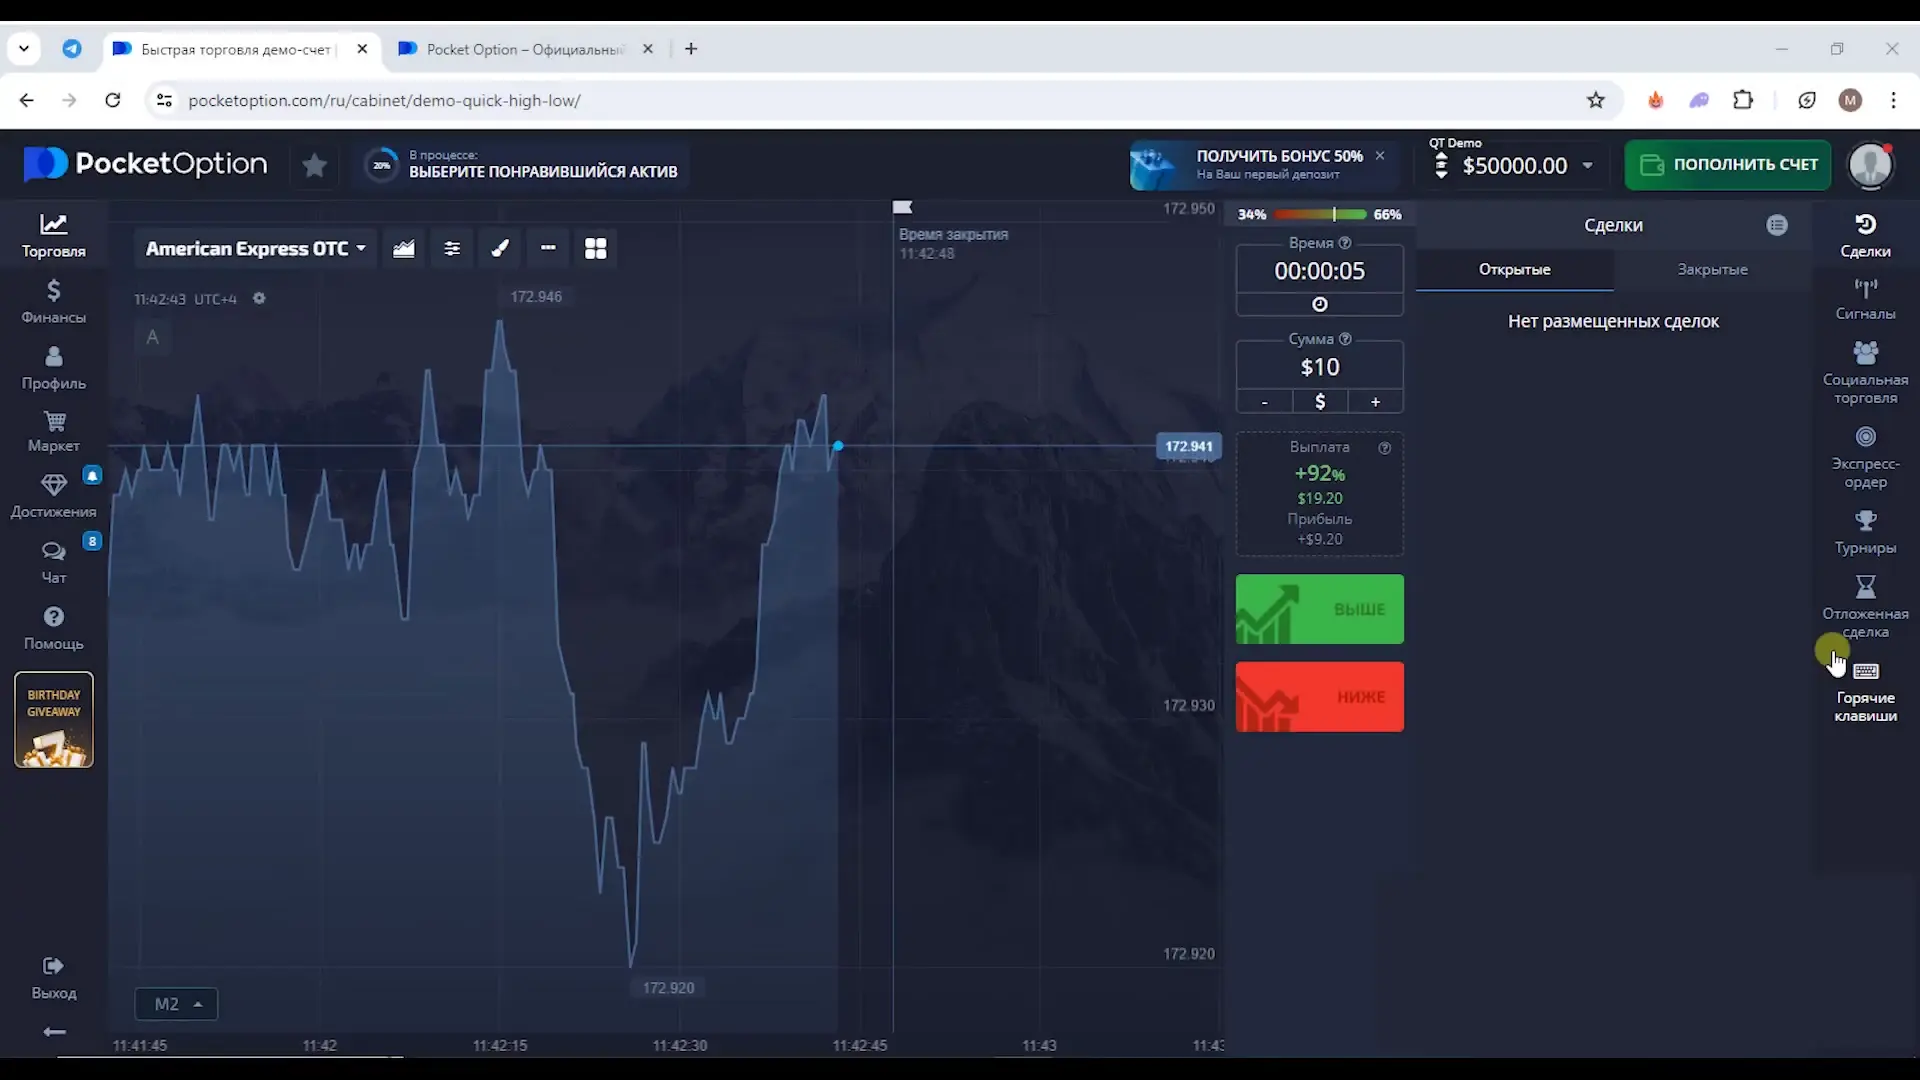Open Tournaments trophy icon
Image resolution: width=1920 pixels, height=1080 pixels.
tap(1865, 532)
